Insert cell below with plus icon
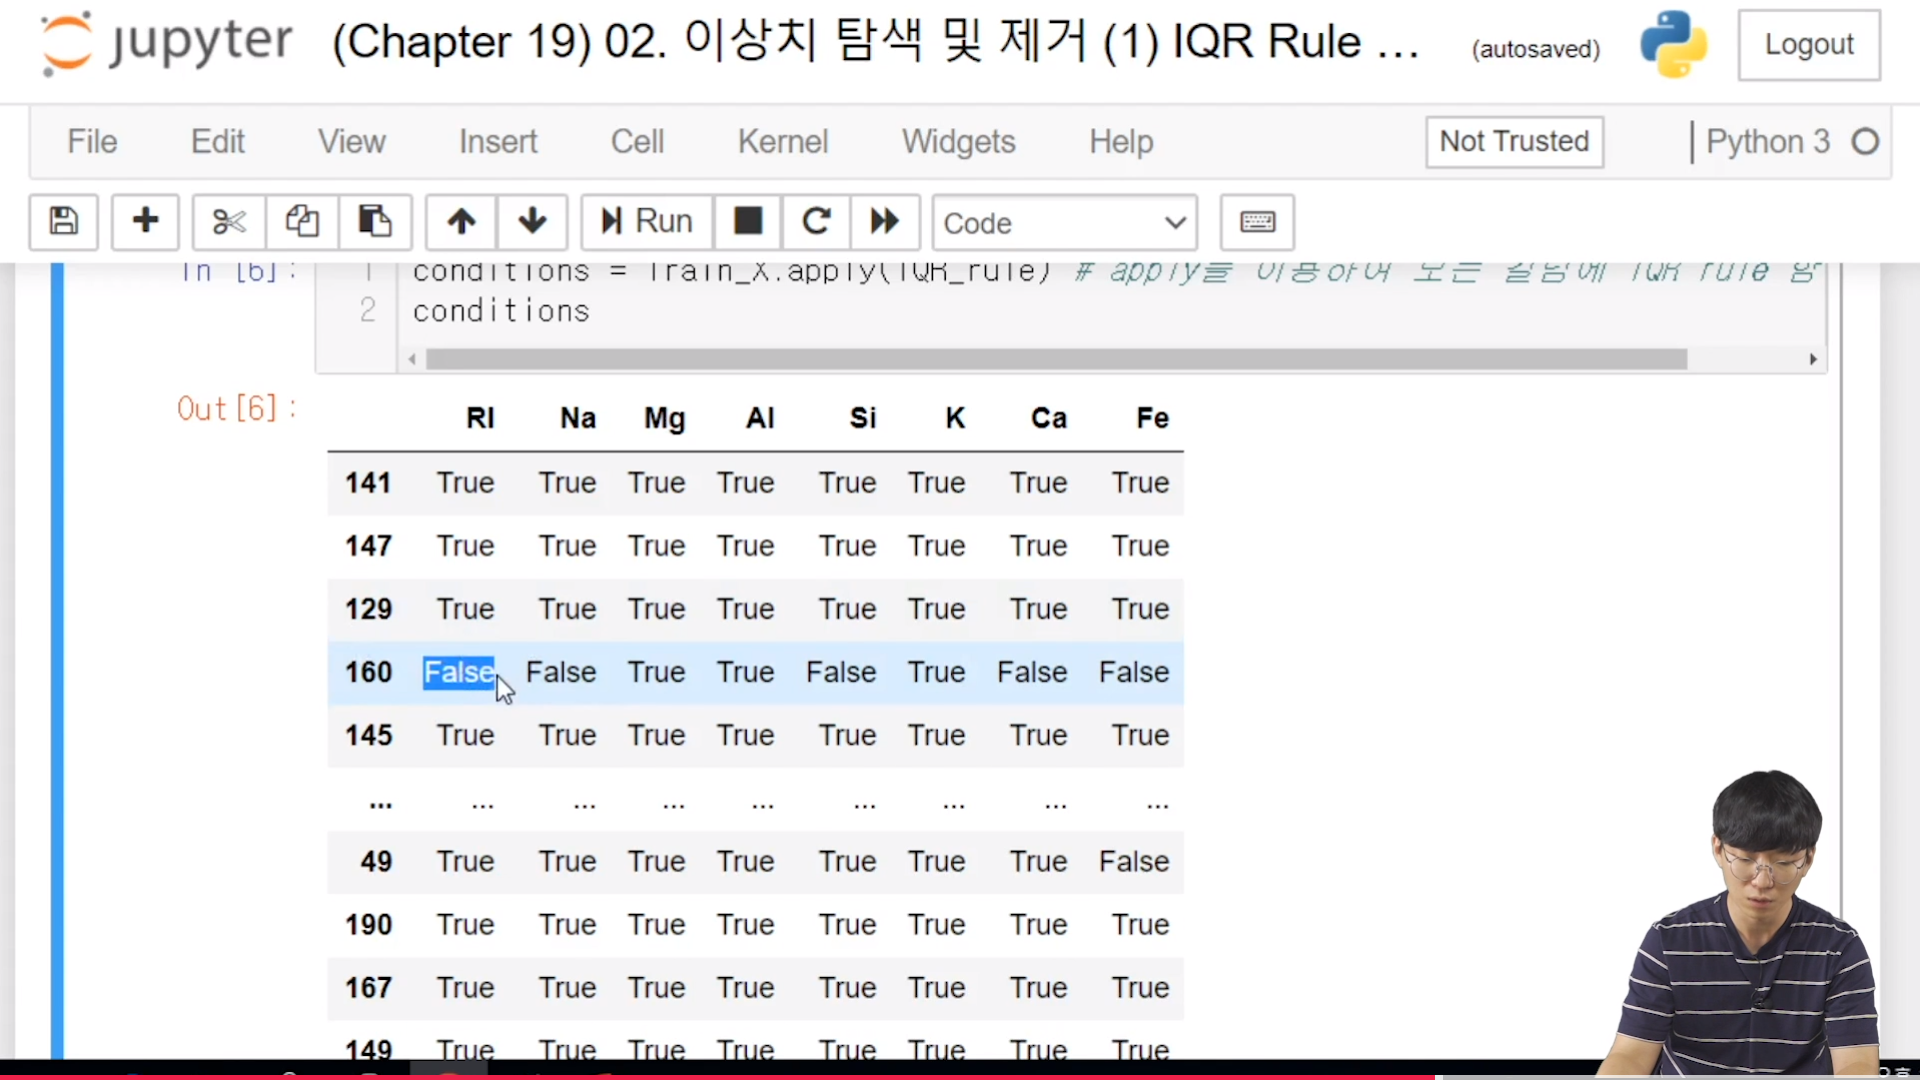1920x1080 pixels. point(145,221)
